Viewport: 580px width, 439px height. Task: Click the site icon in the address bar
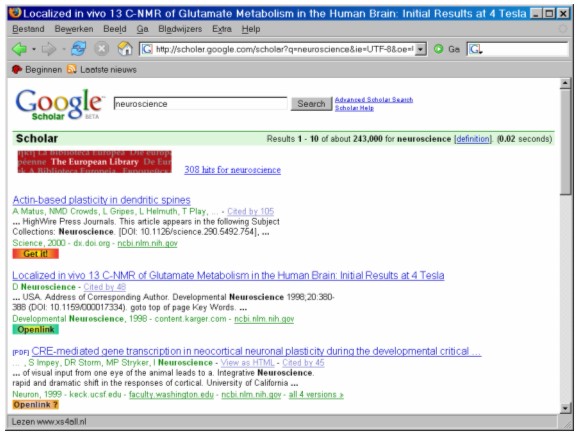pos(147,49)
